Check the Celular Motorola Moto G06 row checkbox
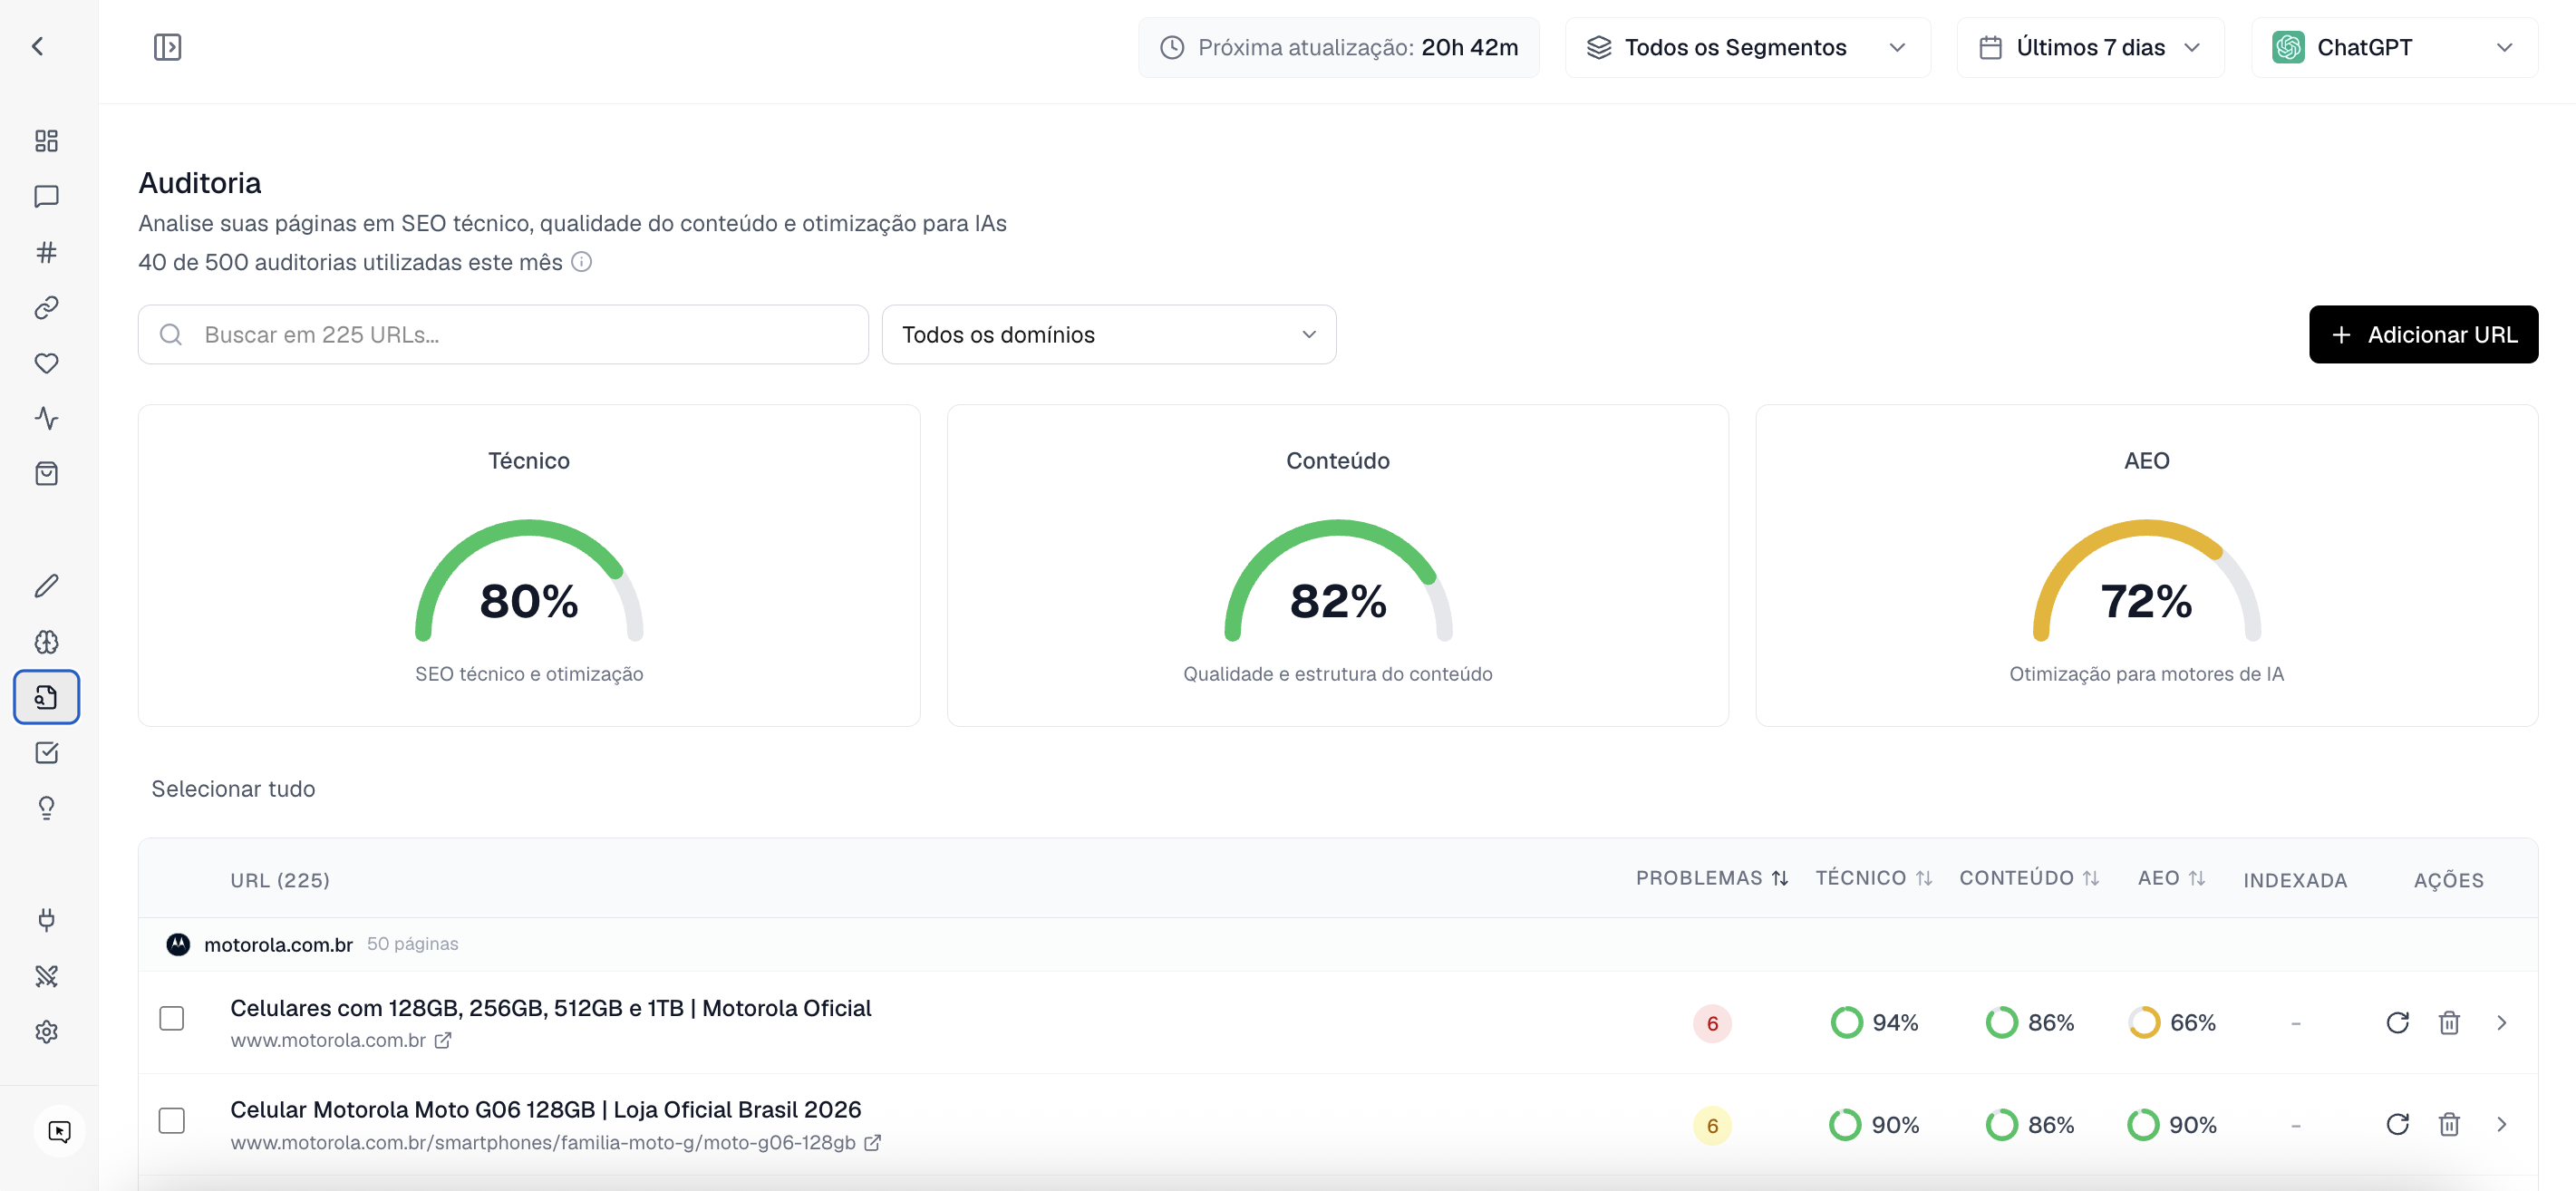This screenshot has width=2576, height=1191. coord(172,1121)
